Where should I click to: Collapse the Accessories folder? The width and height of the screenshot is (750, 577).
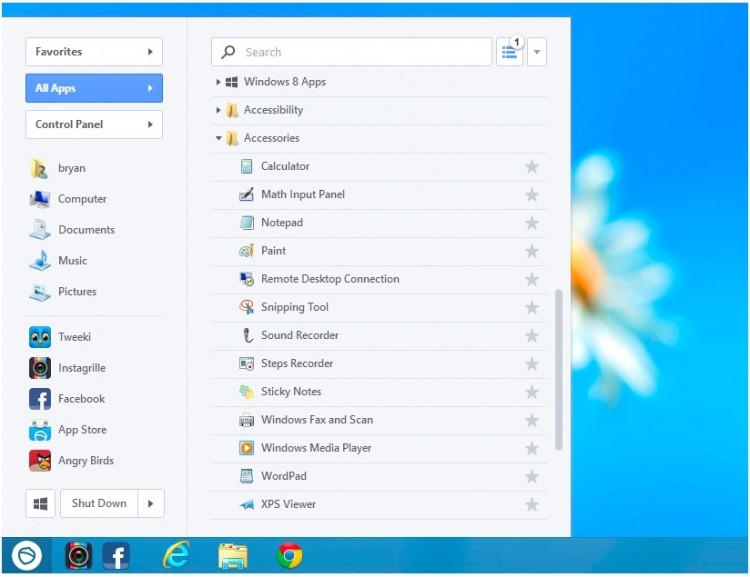219,138
